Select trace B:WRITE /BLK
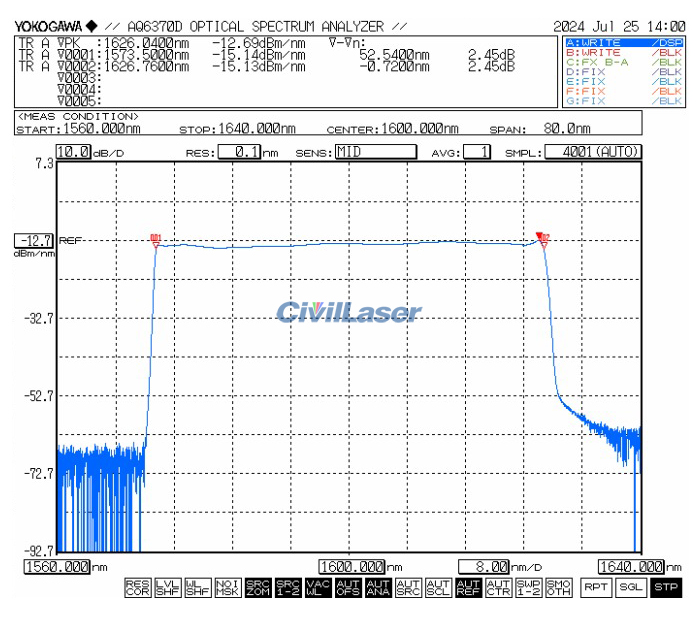Image resolution: width=699 pixels, height=623 pixels. click(624, 53)
